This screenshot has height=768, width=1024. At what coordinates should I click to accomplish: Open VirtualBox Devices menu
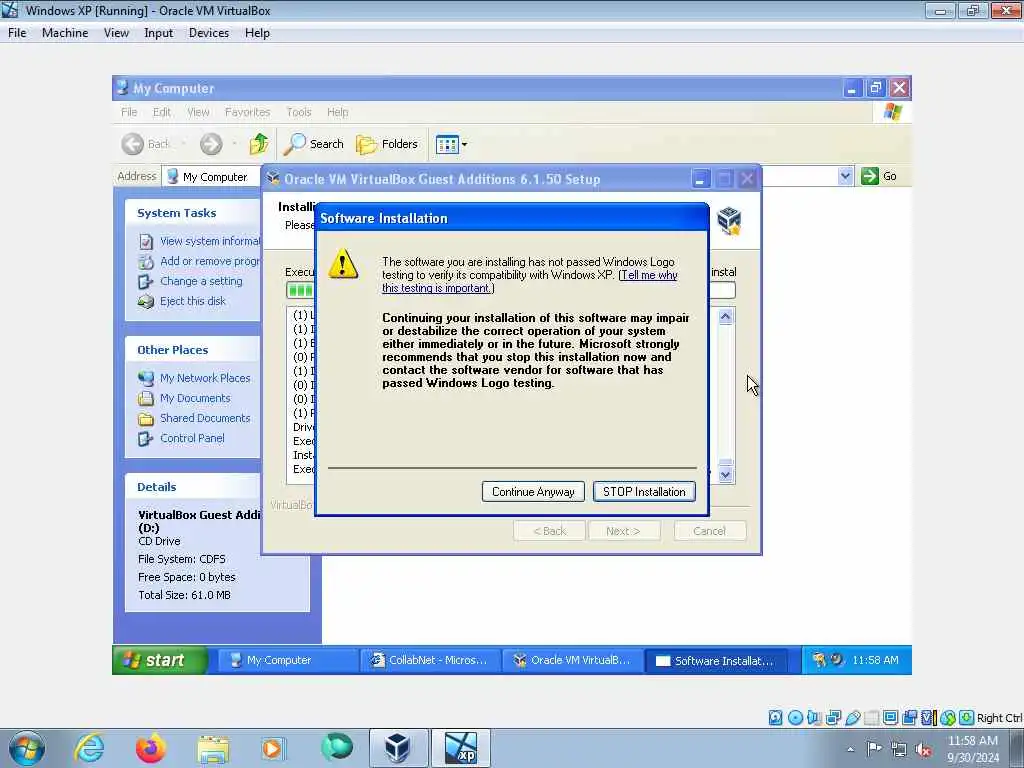coord(209,33)
